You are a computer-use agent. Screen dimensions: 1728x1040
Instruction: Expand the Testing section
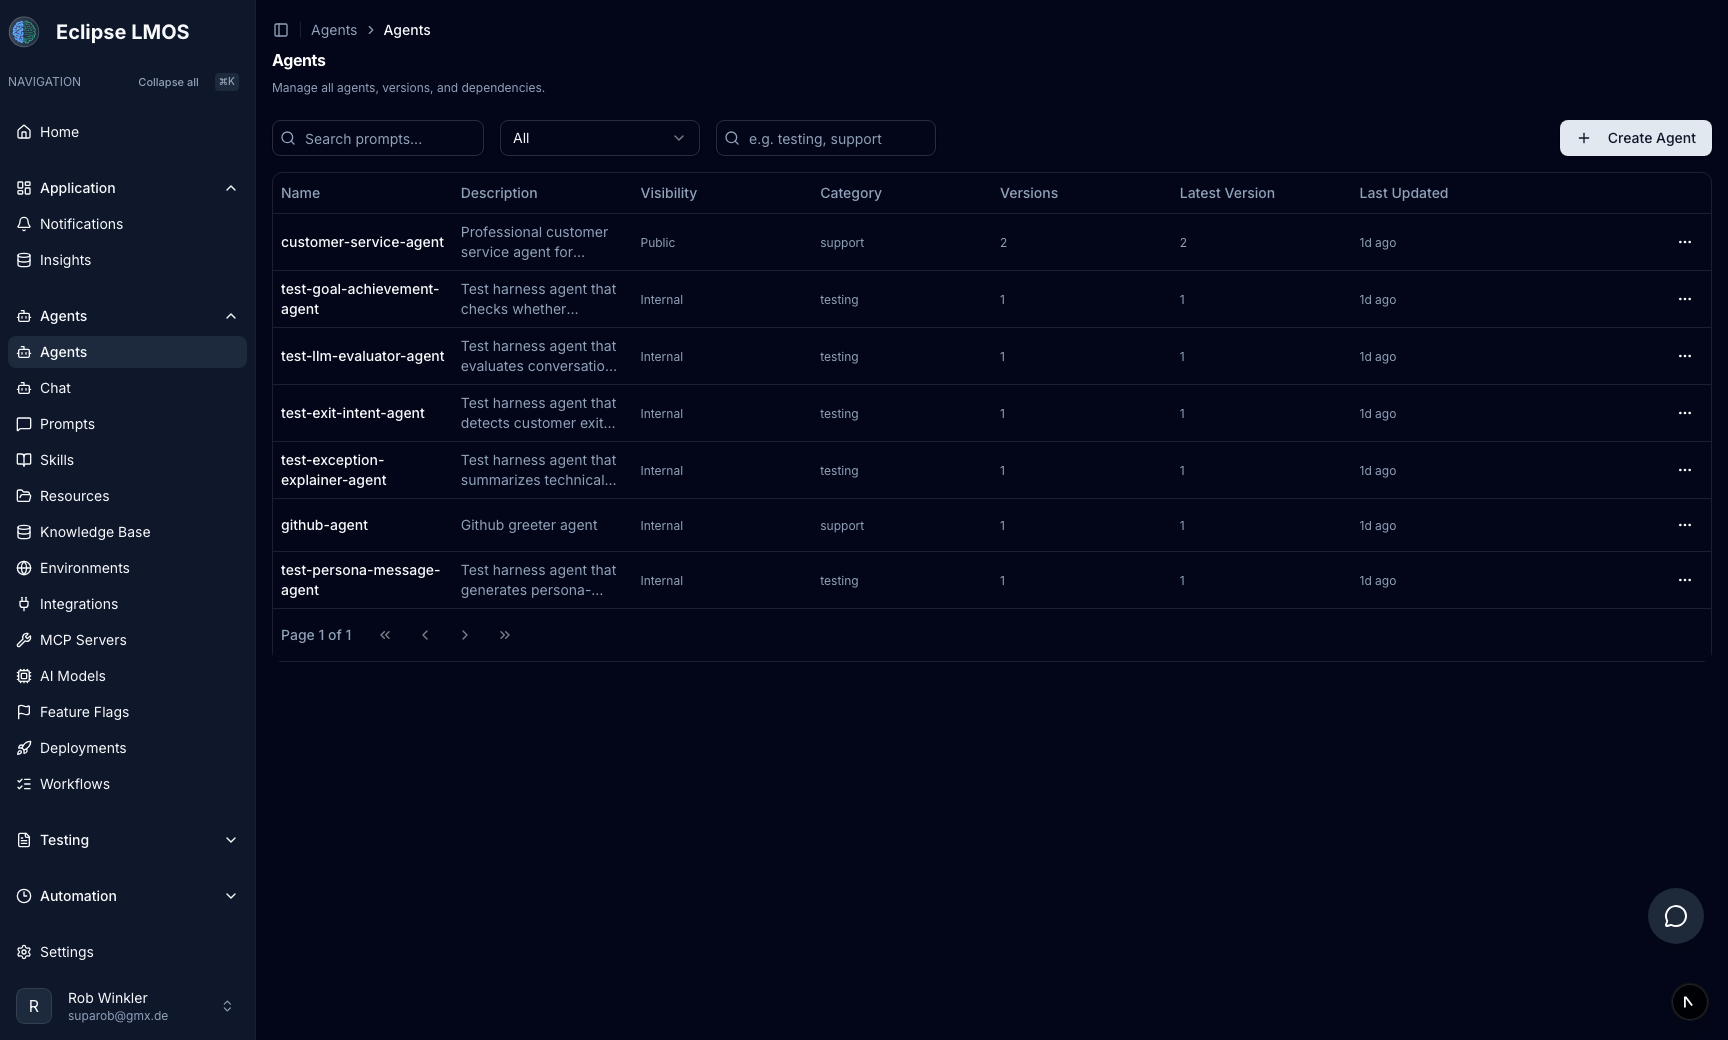[127, 840]
